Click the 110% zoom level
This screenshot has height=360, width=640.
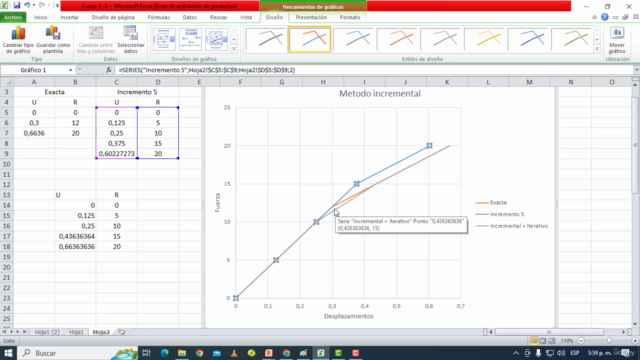tap(567, 341)
